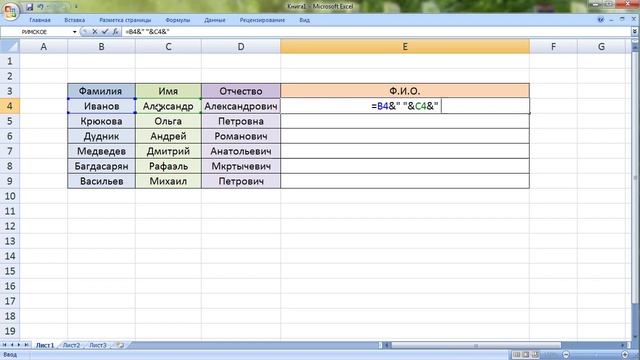Click cell containing Медведев
The image size is (640, 360).
pyautogui.click(x=101, y=151)
